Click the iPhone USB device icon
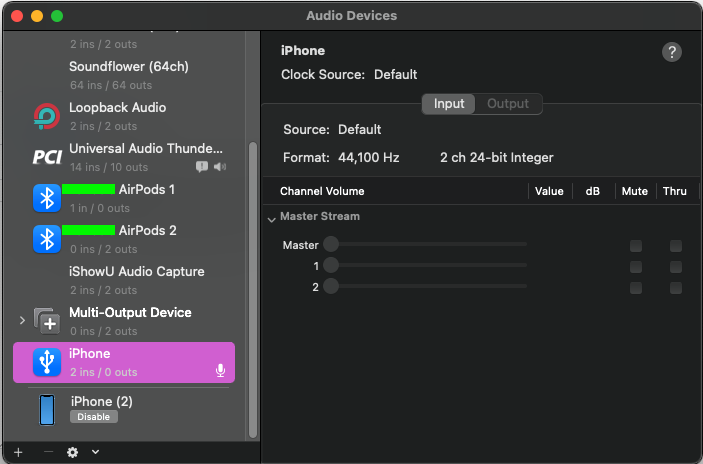The image size is (703, 464). coord(47,362)
